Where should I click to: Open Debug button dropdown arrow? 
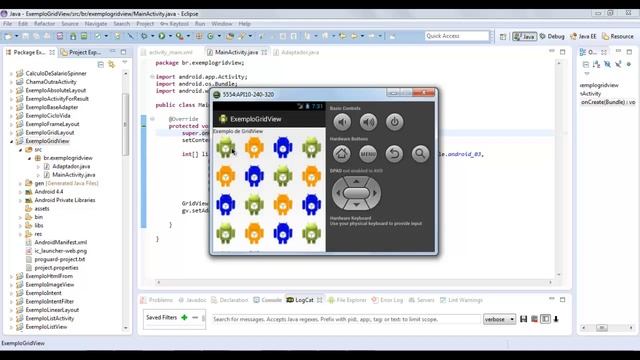[152, 36]
